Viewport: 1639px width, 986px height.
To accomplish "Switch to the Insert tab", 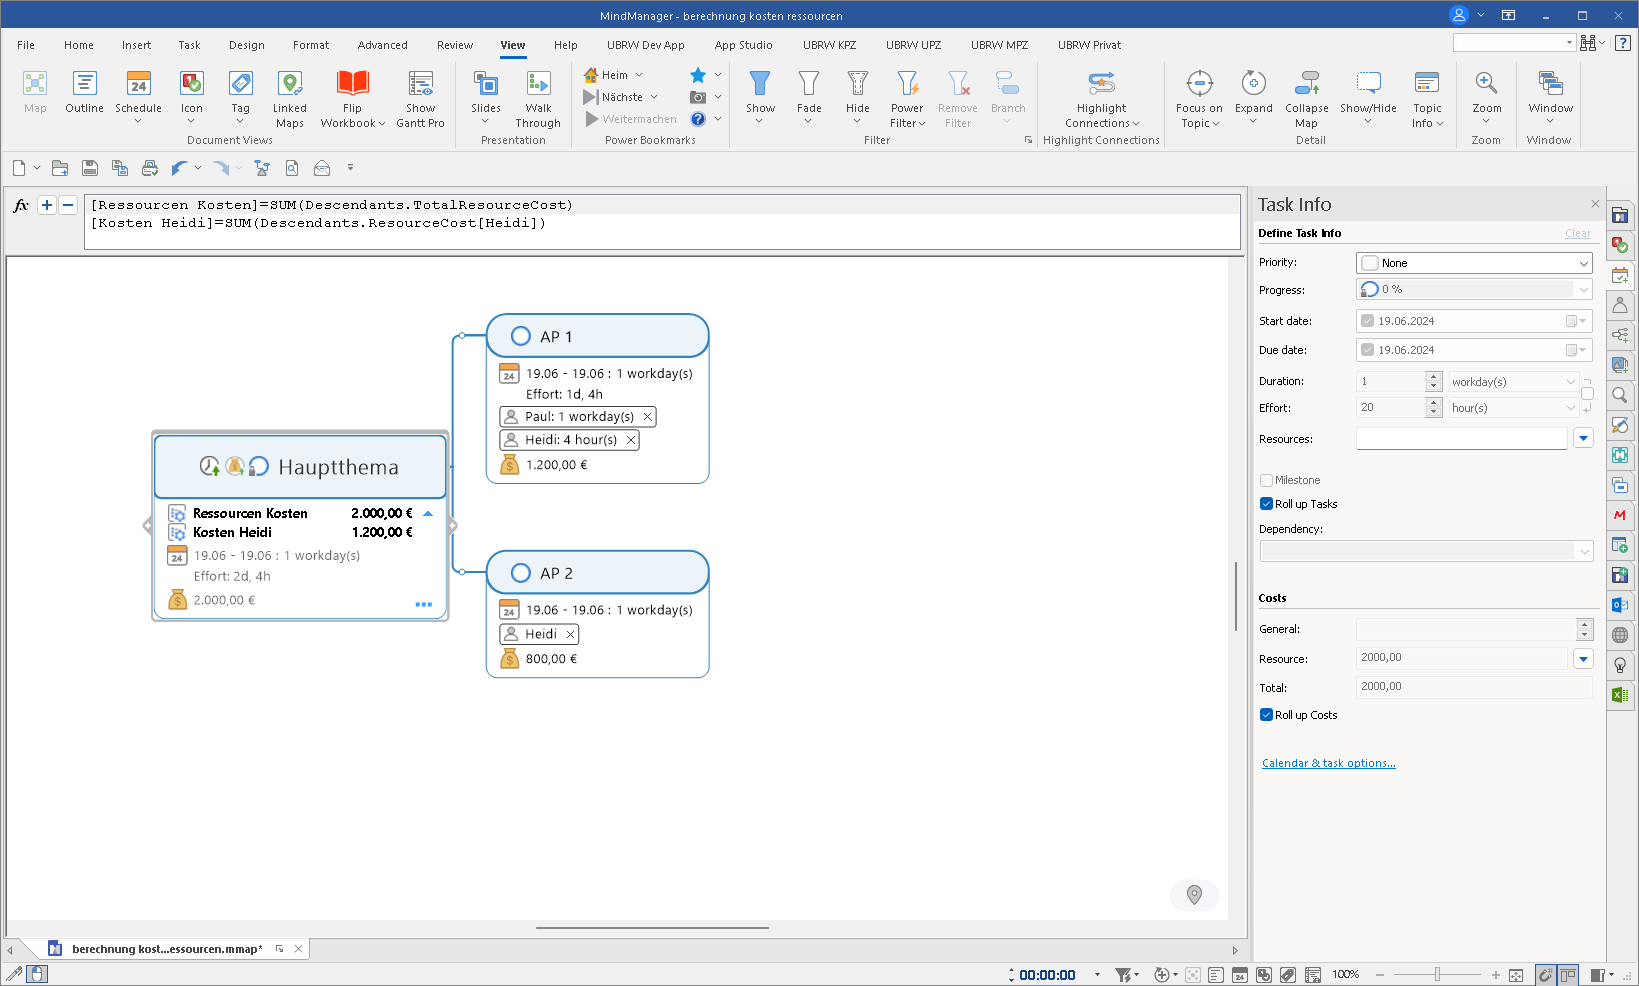I will (x=136, y=45).
